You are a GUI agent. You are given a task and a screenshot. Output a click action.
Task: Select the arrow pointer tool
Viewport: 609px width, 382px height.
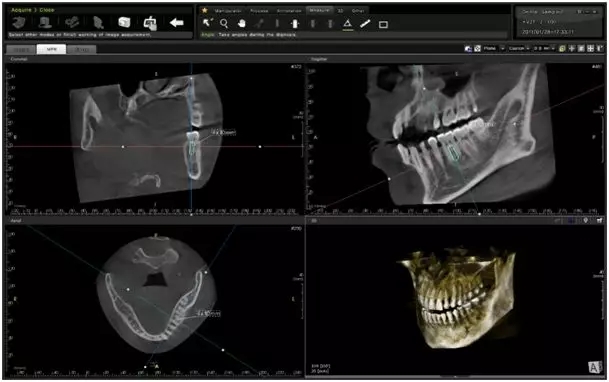coord(207,23)
